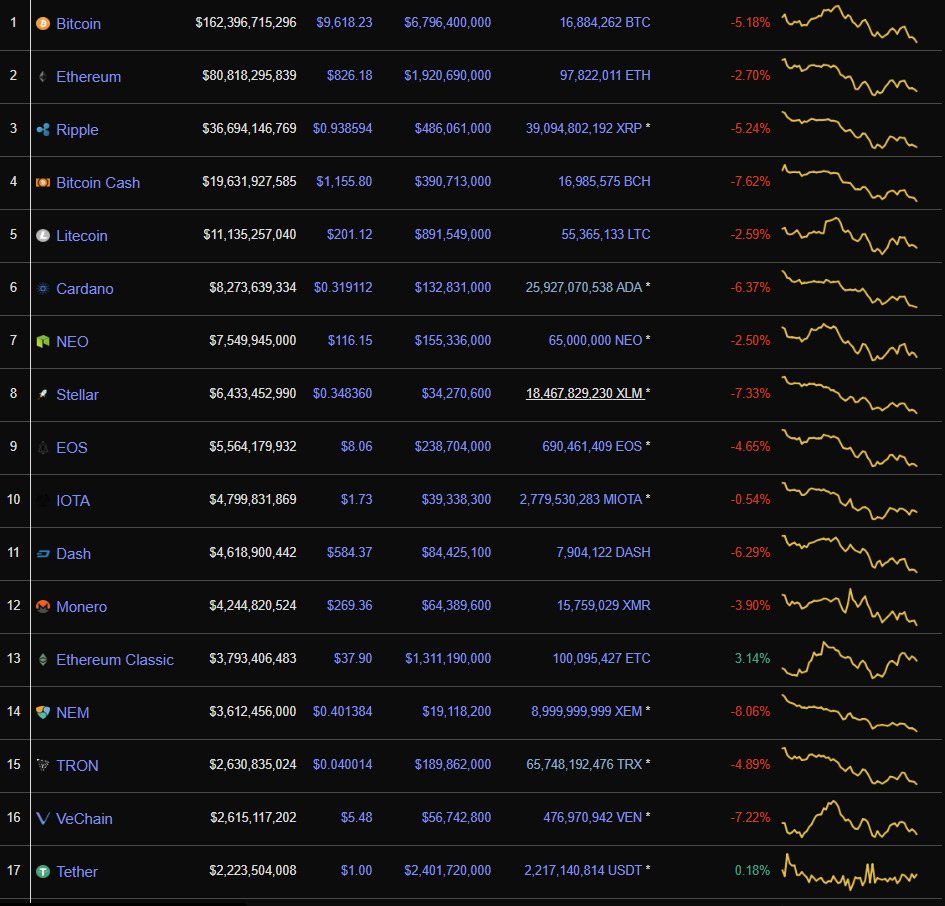Screen dimensions: 945x906
Task: Click Cardano market cap $8,273,639,334
Action: click(253, 288)
